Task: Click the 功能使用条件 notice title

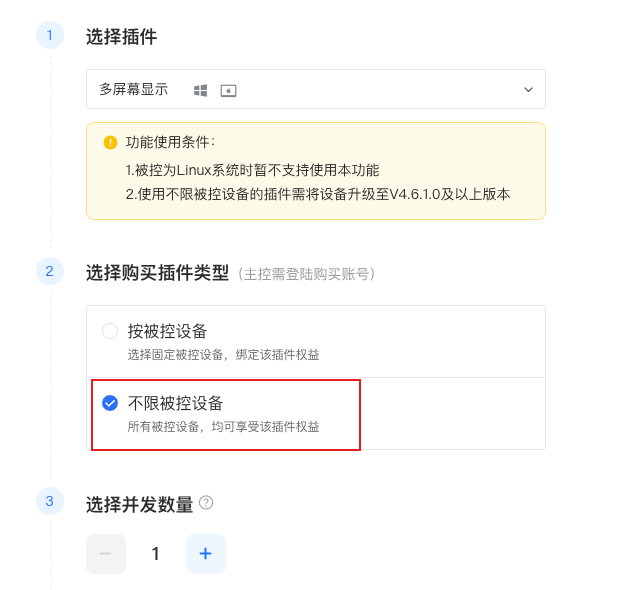Action: [x=170, y=142]
